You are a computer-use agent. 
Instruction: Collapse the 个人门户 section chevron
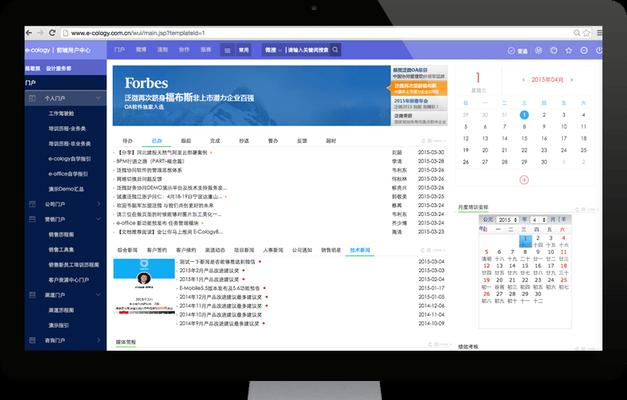[98, 98]
